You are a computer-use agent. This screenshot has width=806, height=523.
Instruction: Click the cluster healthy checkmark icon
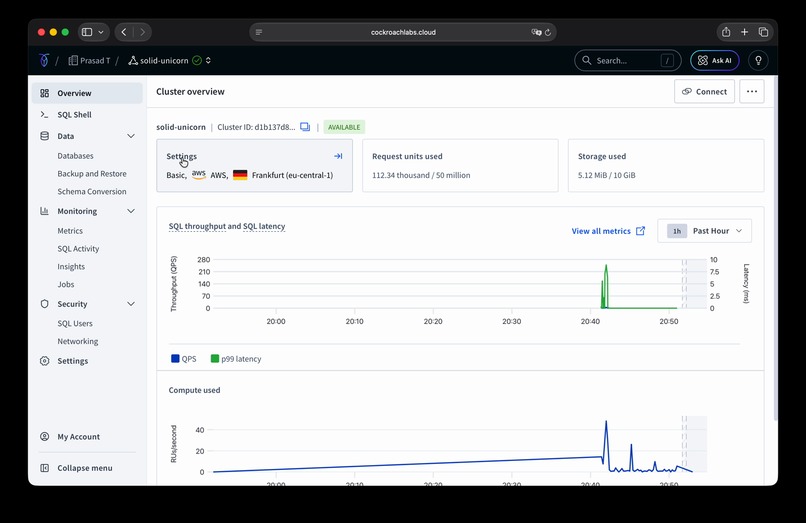point(197,61)
